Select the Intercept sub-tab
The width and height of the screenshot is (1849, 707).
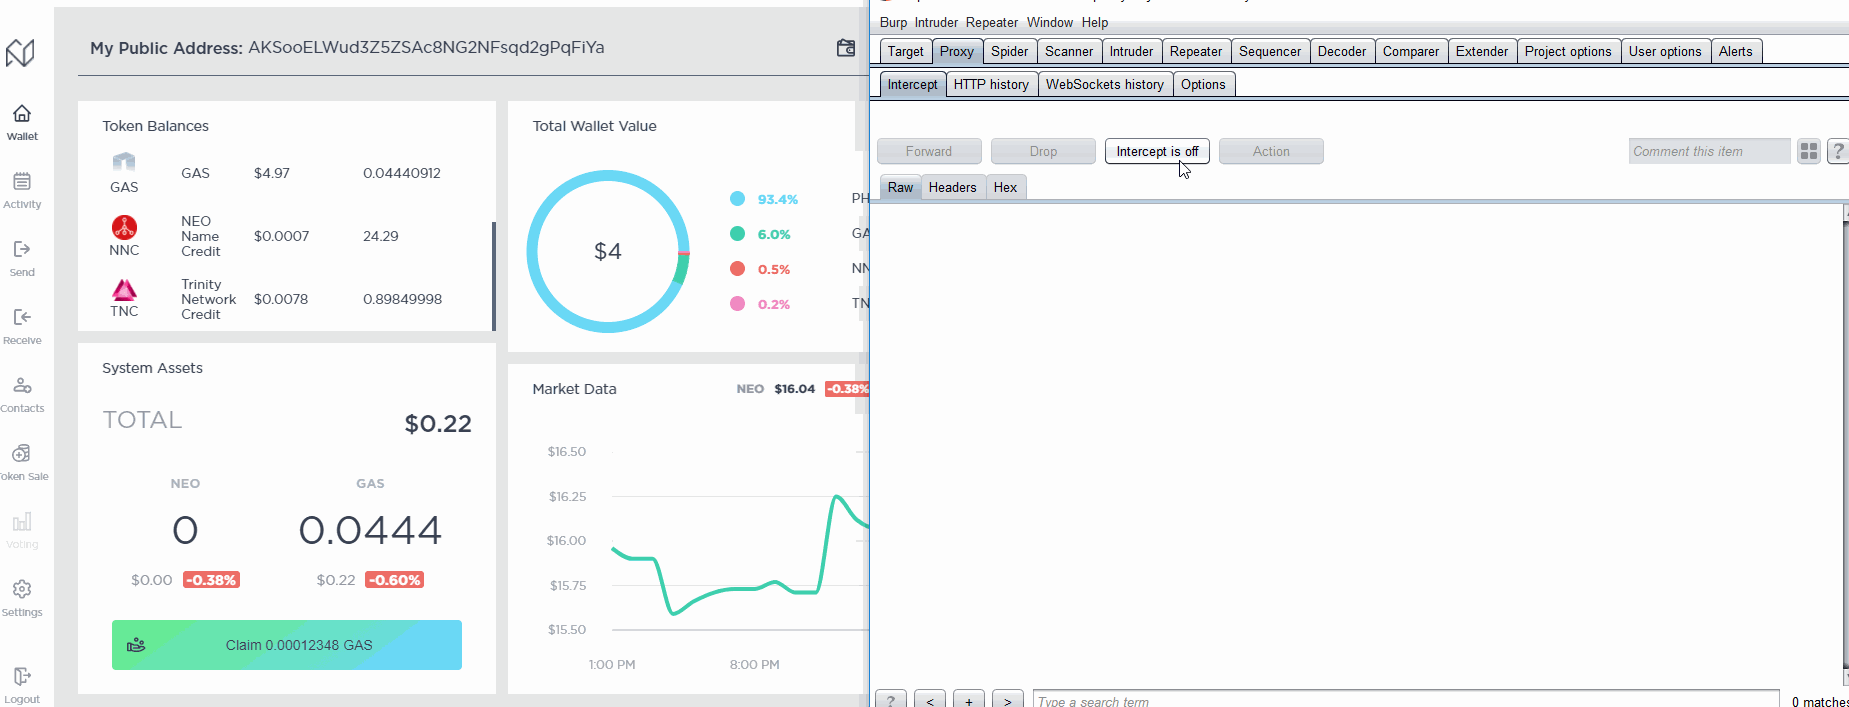(912, 84)
